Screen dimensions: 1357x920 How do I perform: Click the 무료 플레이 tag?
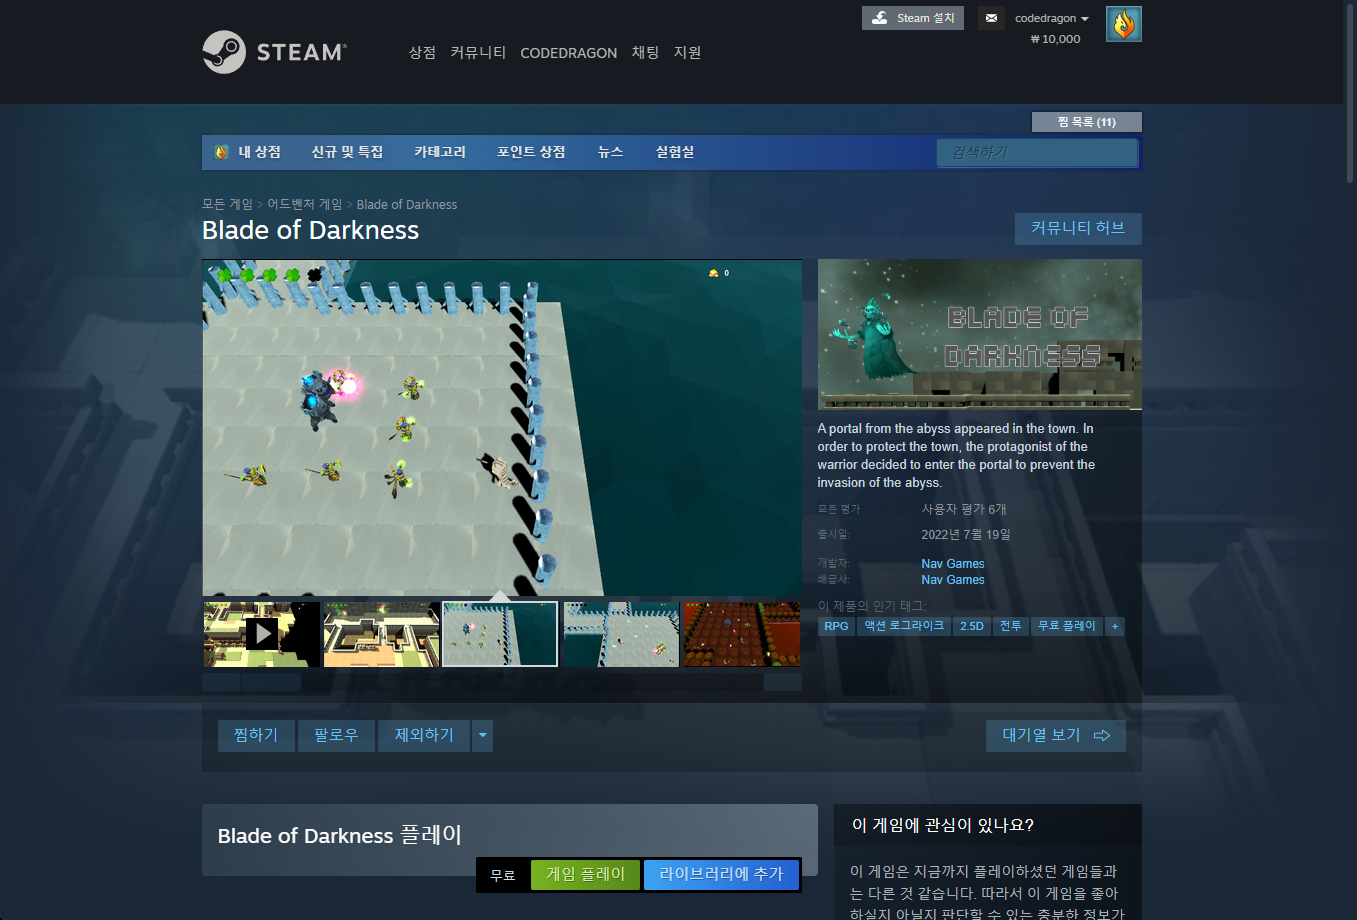pyautogui.click(x=1067, y=626)
